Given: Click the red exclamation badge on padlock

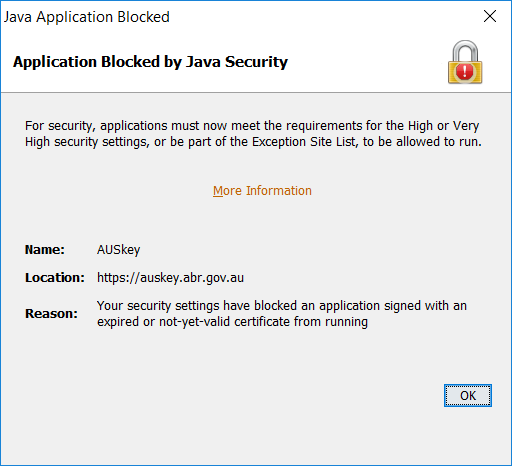Looking at the screenshot, I should (464, 72).
